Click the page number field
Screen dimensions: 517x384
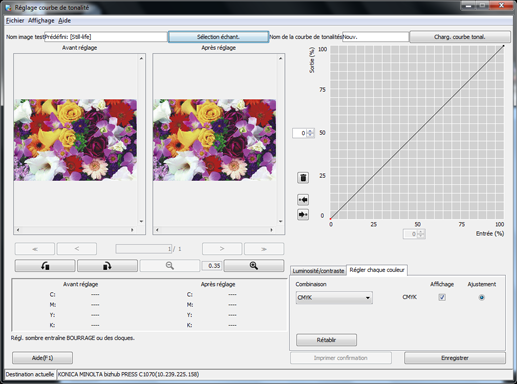coord(144,249)
